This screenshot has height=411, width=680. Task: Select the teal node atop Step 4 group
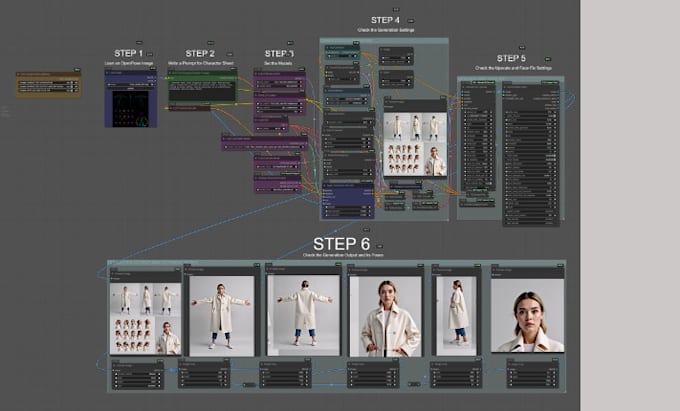click(342, 52)
